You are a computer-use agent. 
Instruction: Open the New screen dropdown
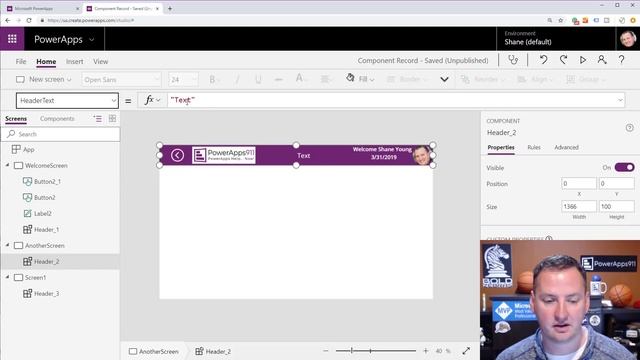click(44, 79)
